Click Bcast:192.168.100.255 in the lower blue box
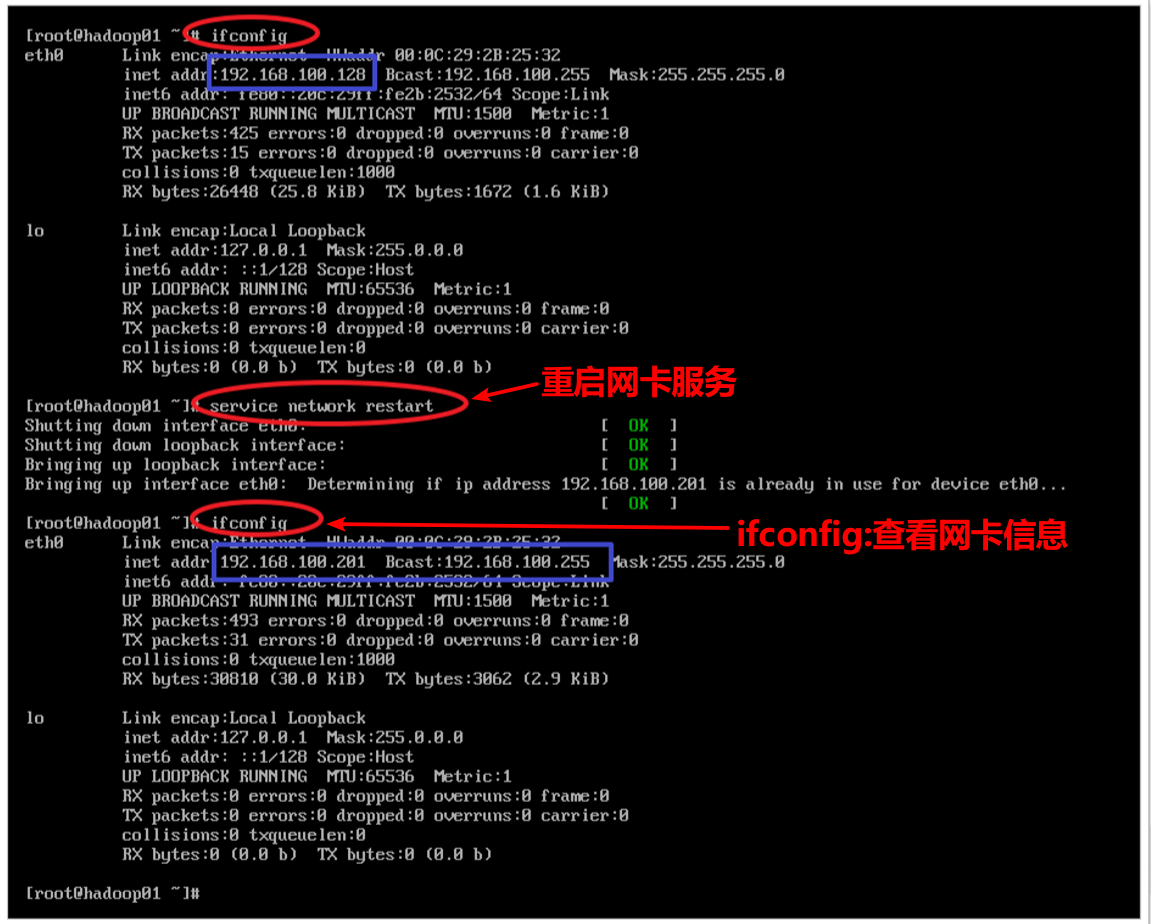Viewport: 1151px width, 924px height. click(487, 561)
